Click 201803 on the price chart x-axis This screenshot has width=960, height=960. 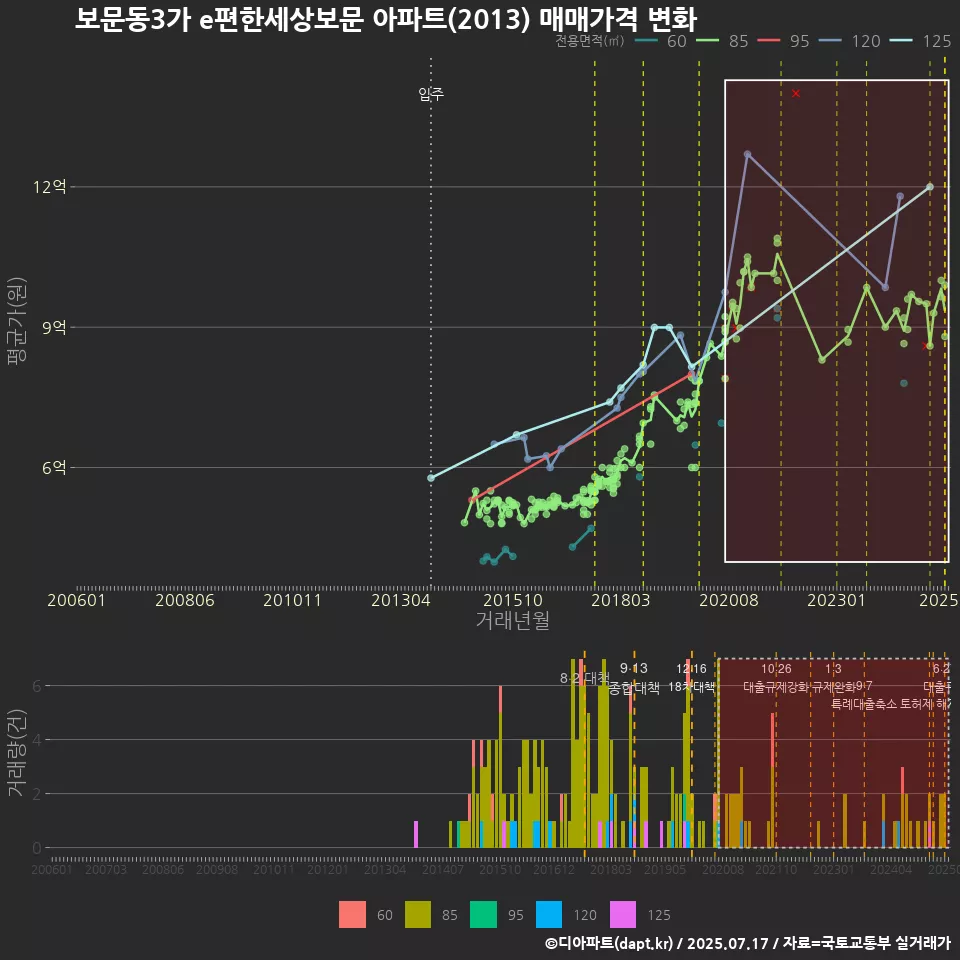(620, 600)
